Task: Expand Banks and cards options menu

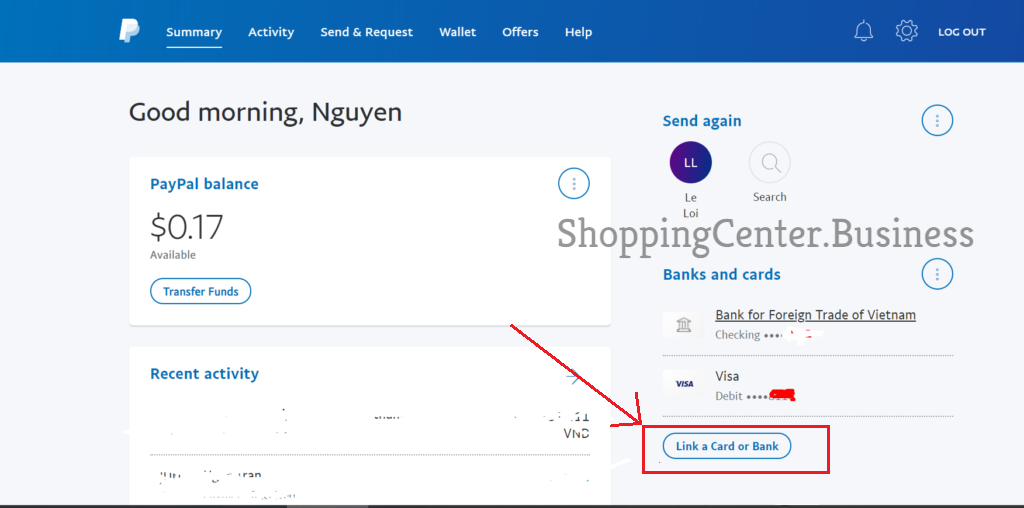Action: 936,274
